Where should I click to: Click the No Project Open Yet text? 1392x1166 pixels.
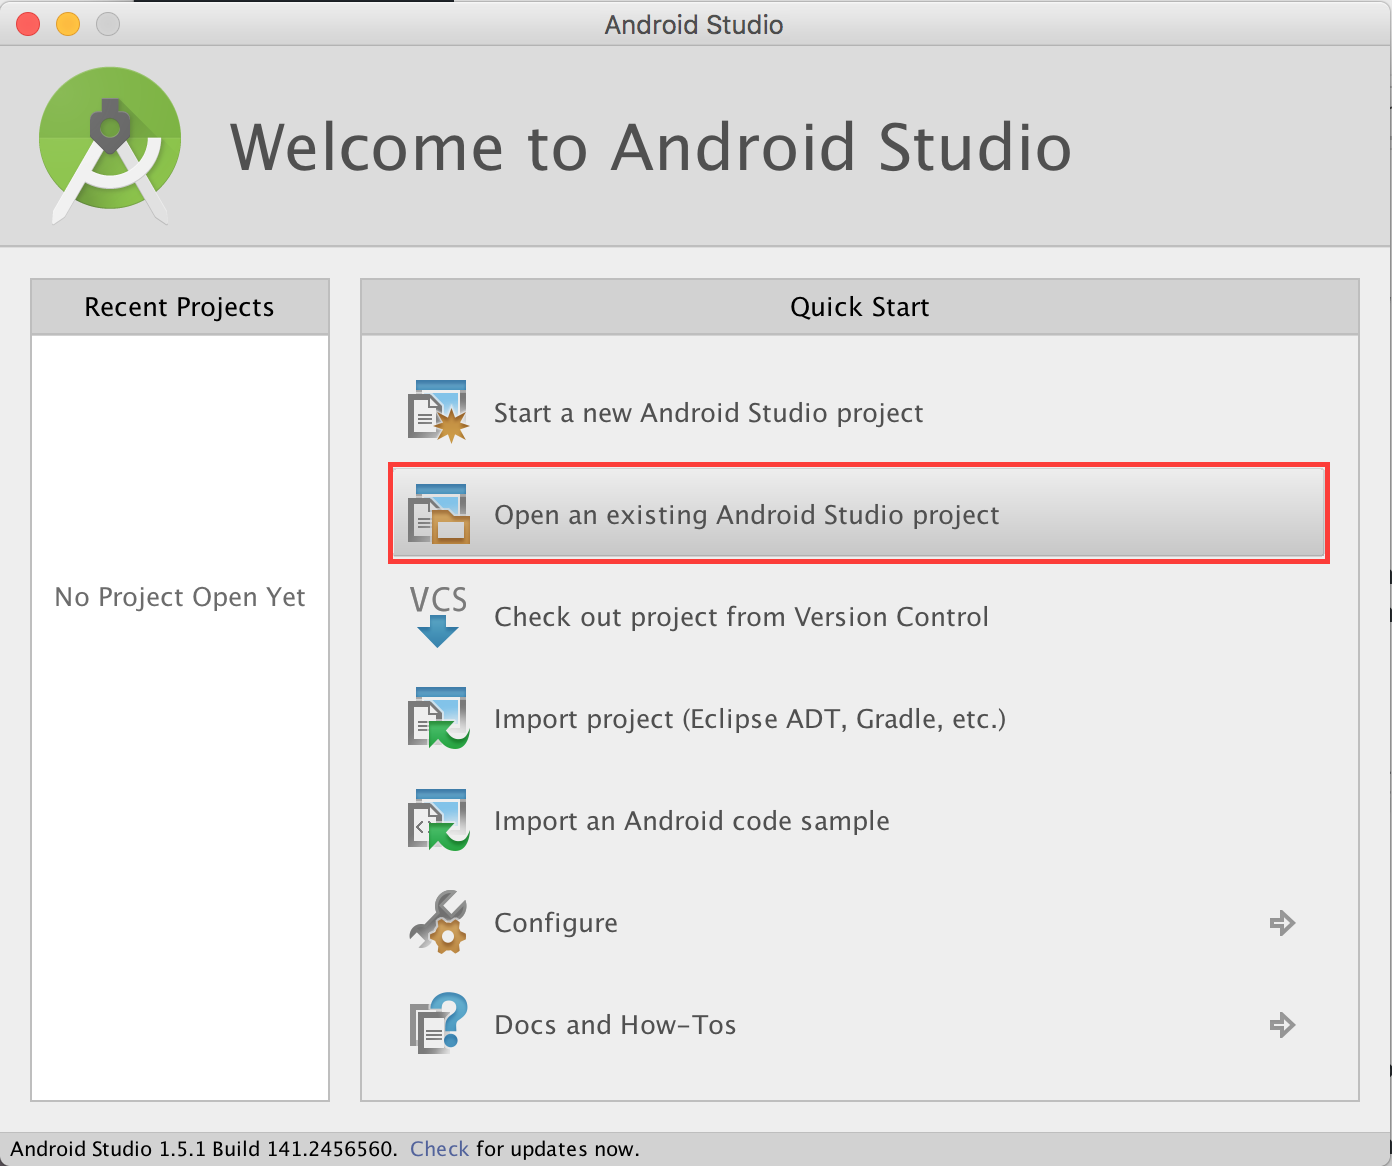pos(180,597)
